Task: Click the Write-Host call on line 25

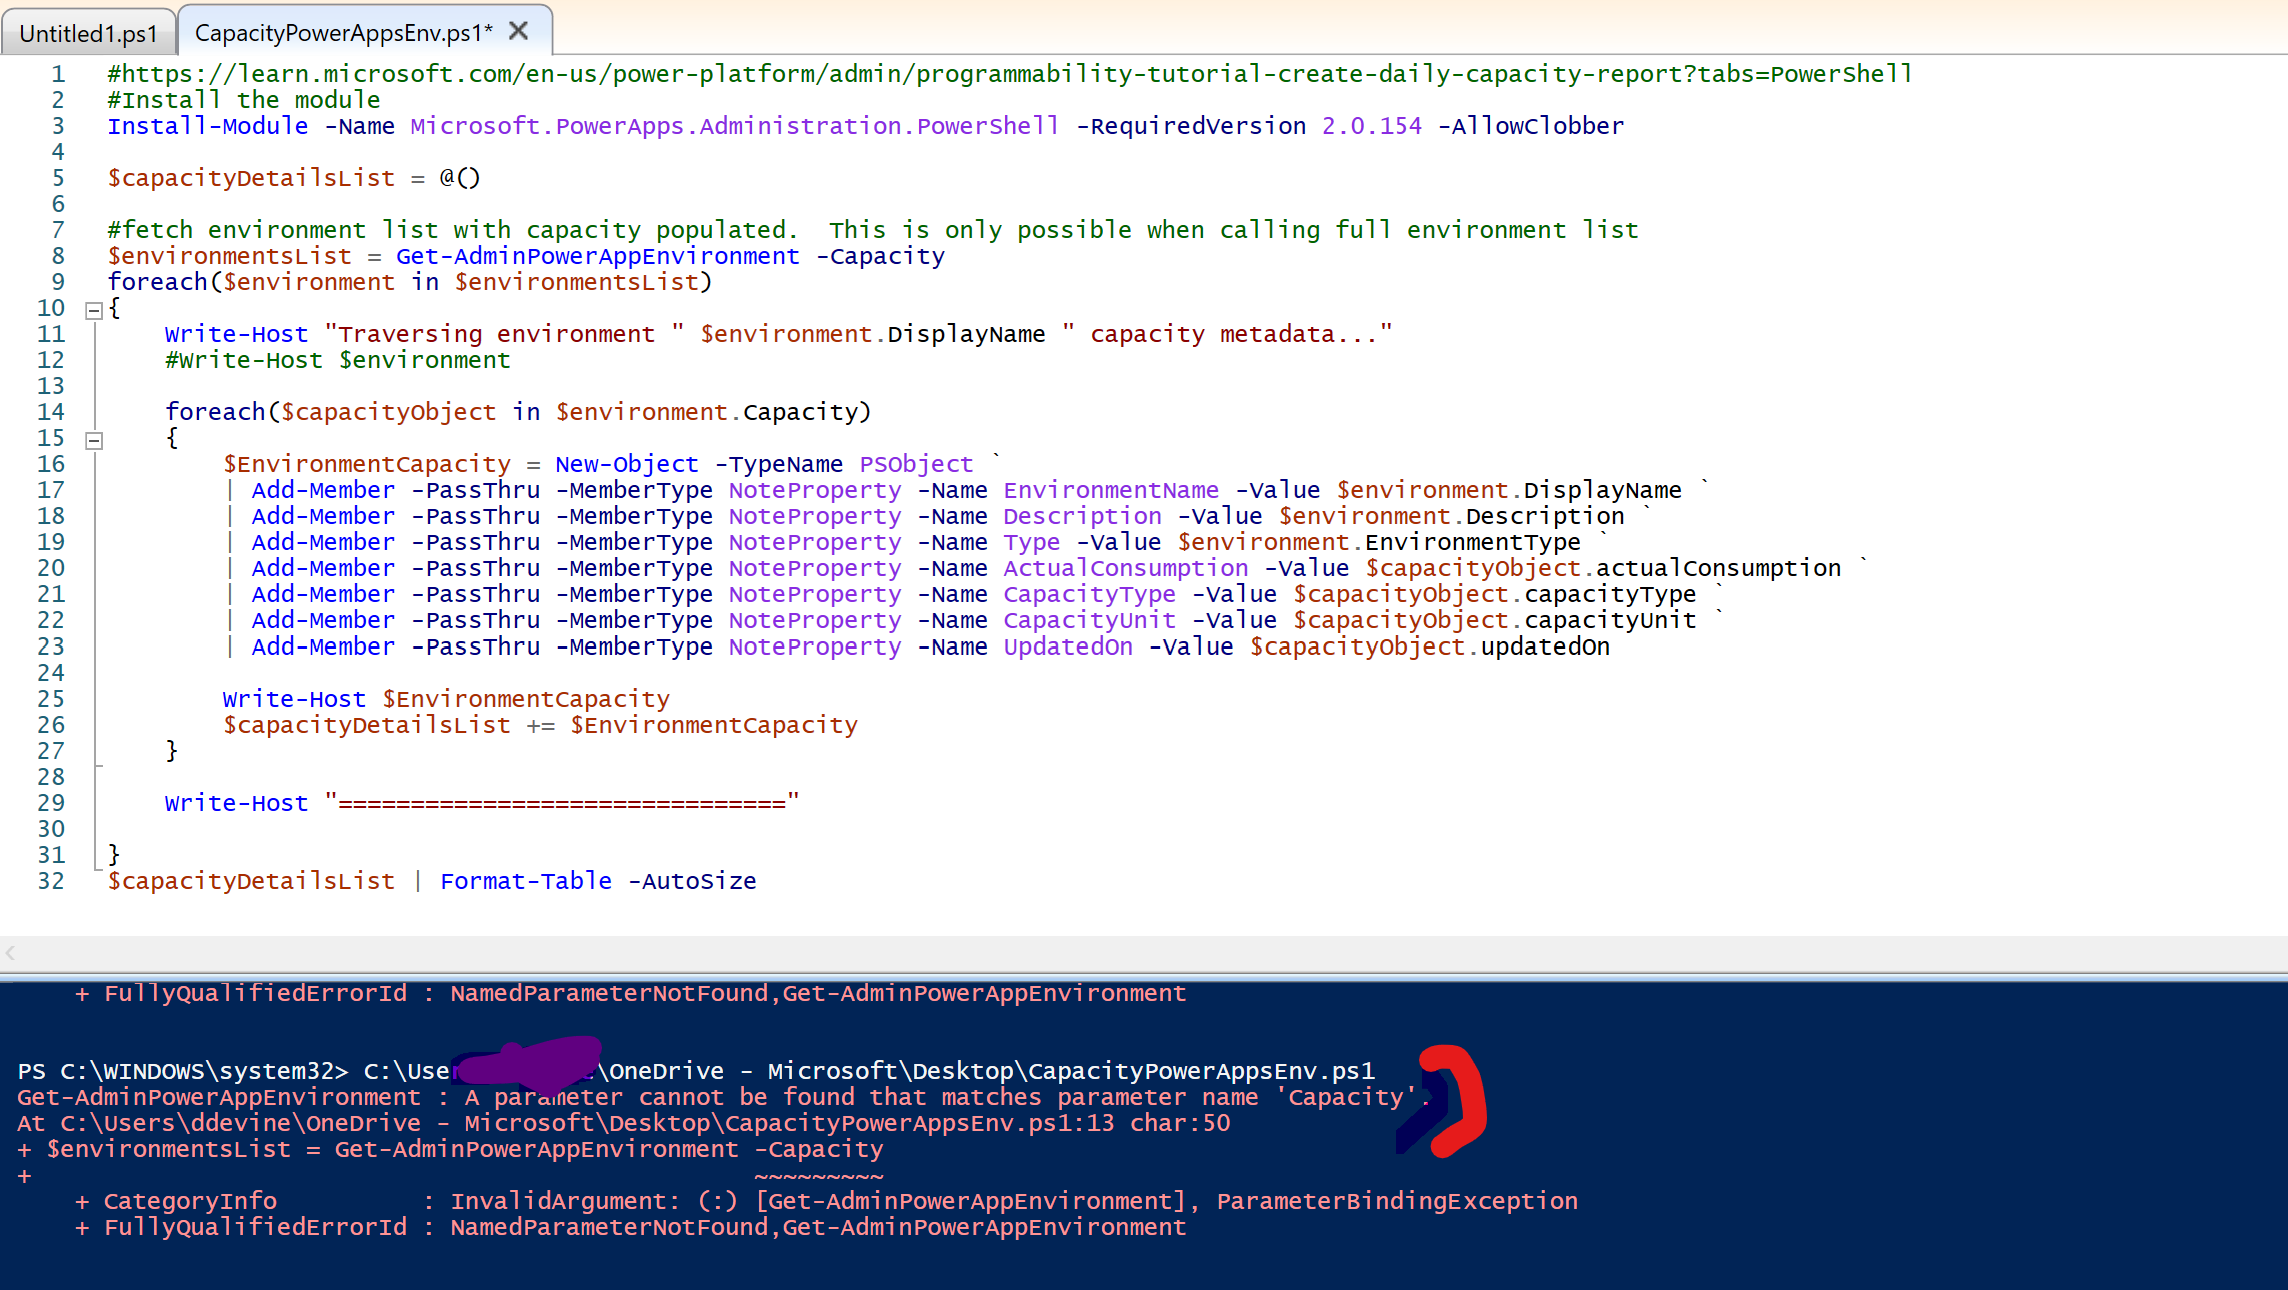Action: click(x=293, y=698)
